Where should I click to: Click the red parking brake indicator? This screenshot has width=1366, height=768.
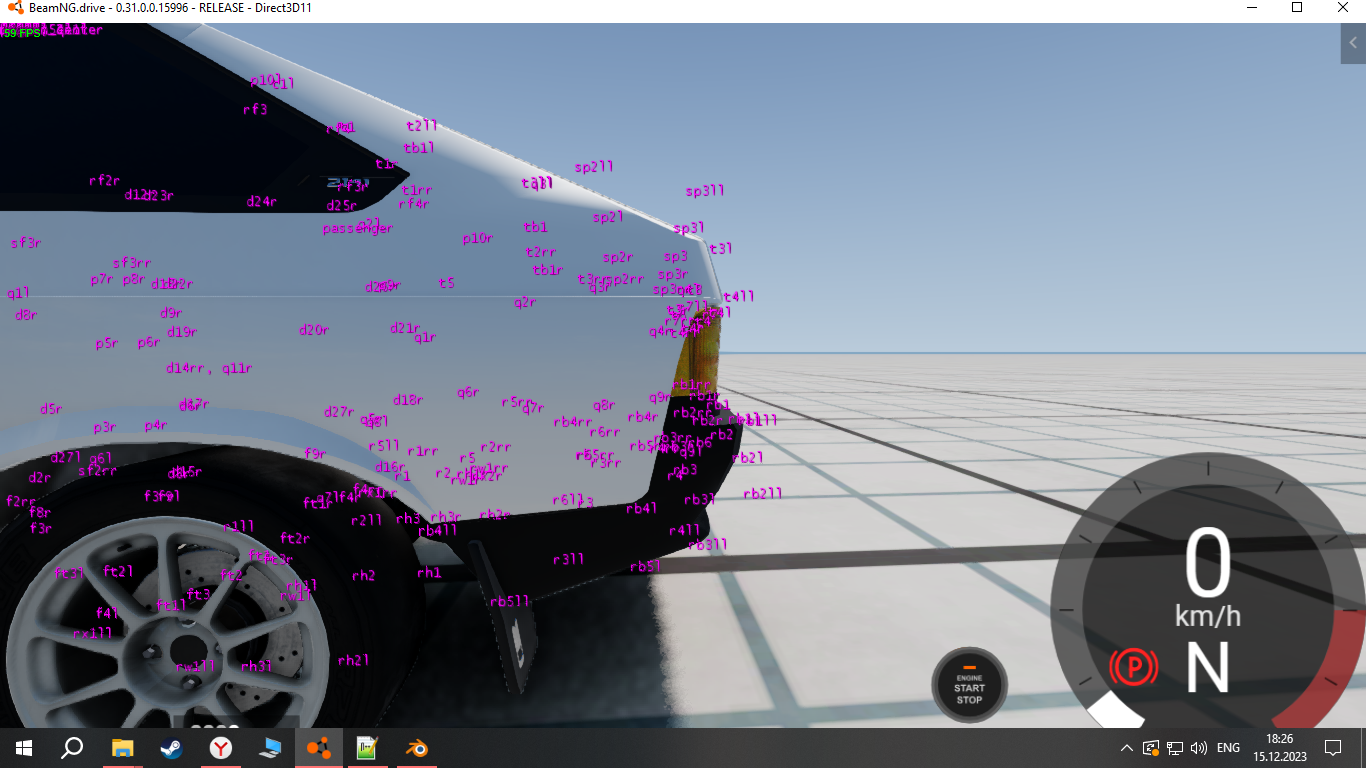[x=1132, y=666]
